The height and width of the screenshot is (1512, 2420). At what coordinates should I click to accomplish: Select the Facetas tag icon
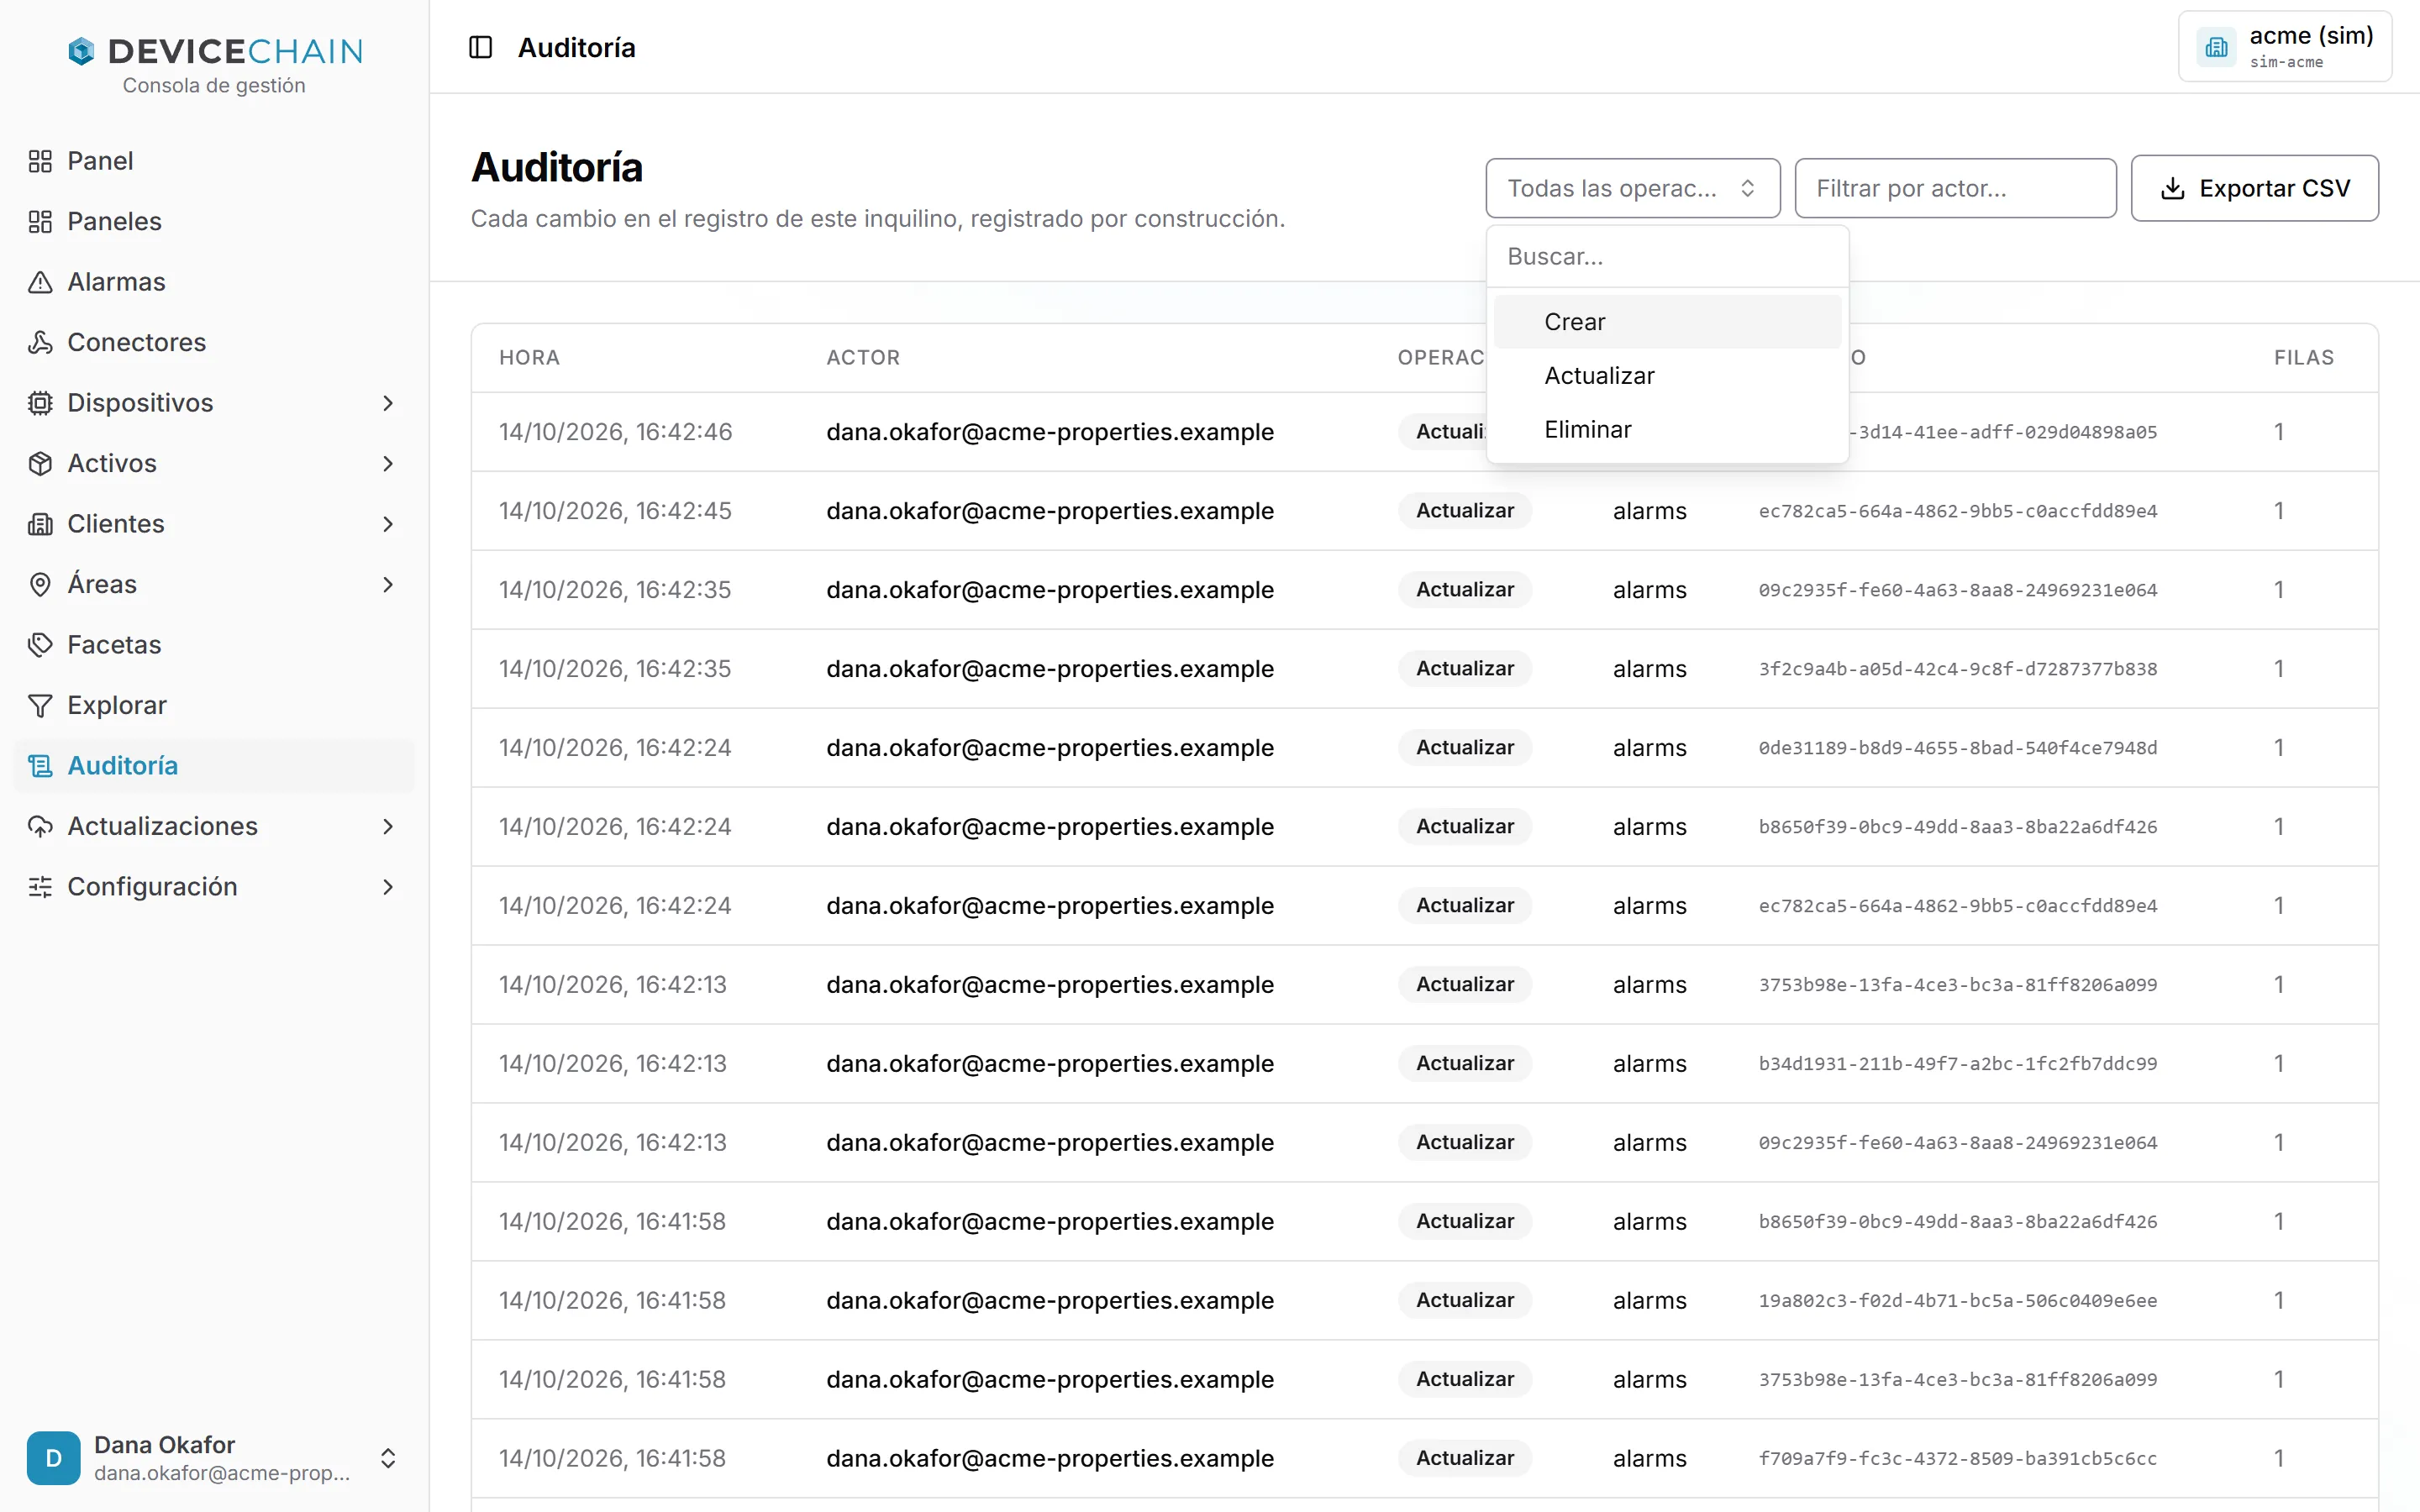click(x=40, y=645)
